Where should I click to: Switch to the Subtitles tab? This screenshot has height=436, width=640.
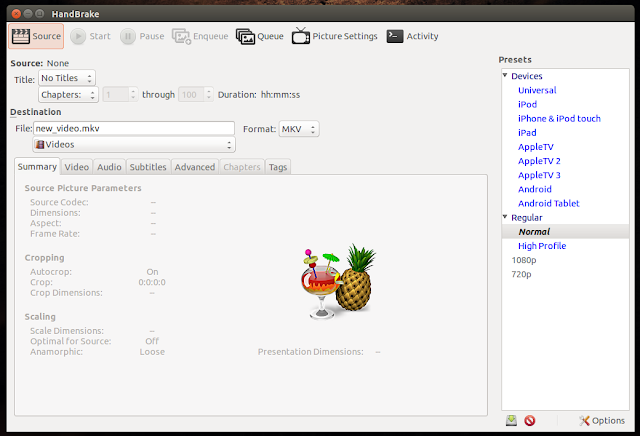[x=148, y=167]
